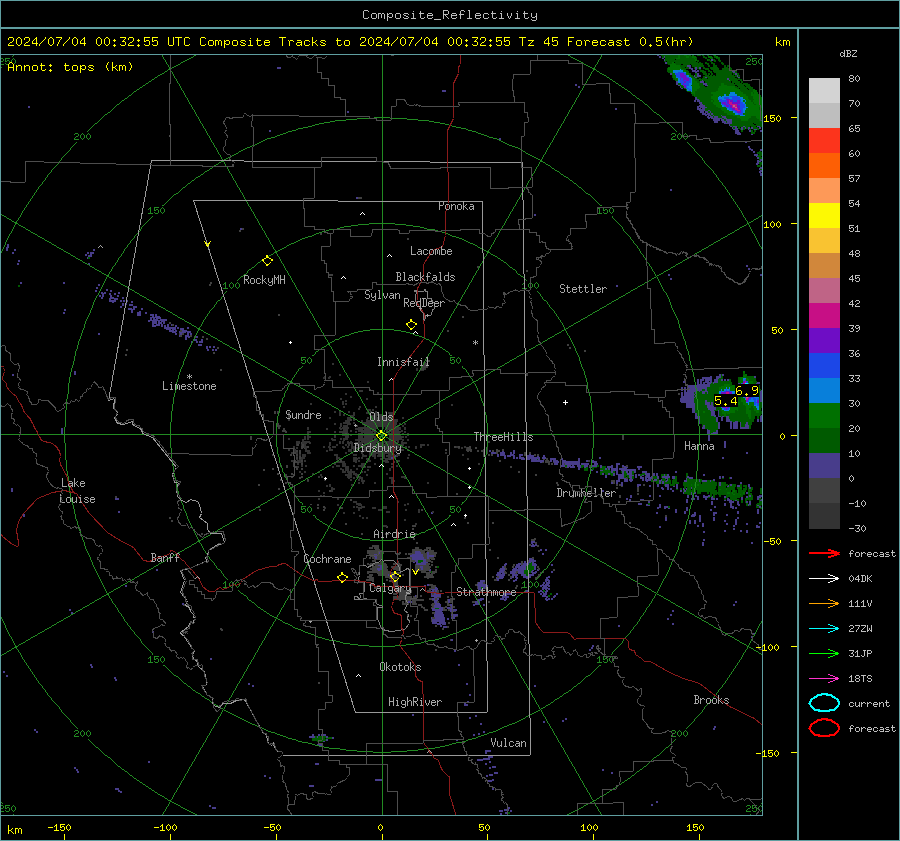Click the -50 tick on the x-axis
900x841 pixels.
272,828
